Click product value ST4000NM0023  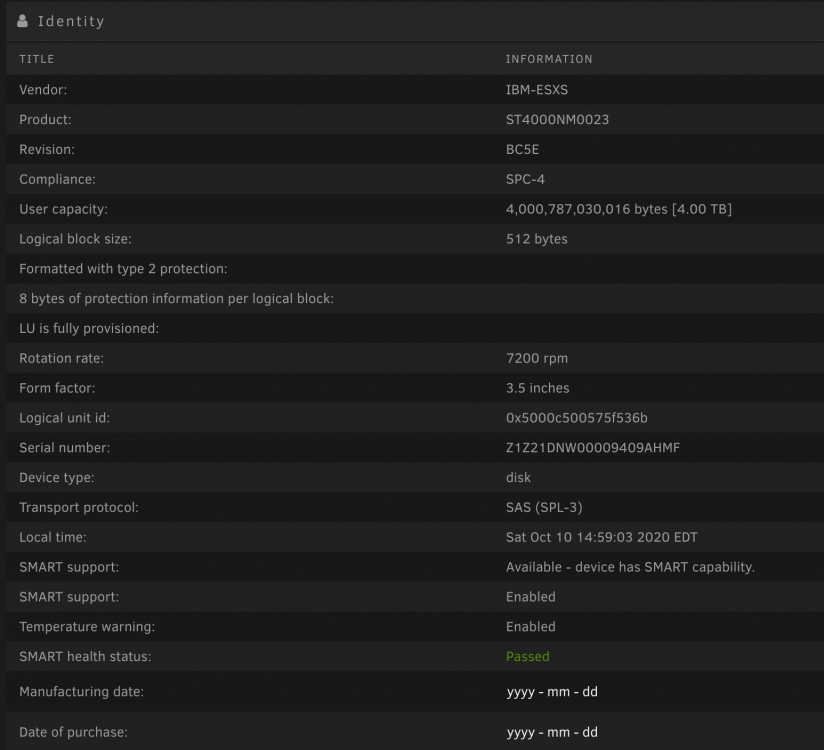point(557,120)
